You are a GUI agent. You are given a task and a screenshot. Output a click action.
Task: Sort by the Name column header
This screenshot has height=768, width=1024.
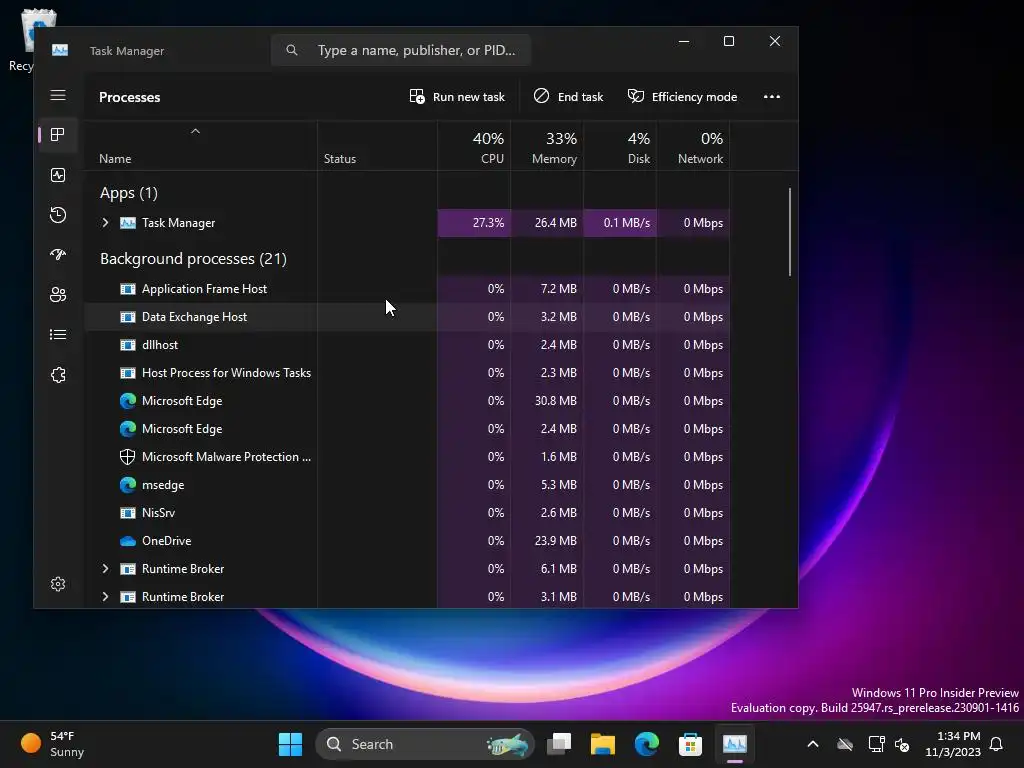click(x=201, y=147)
